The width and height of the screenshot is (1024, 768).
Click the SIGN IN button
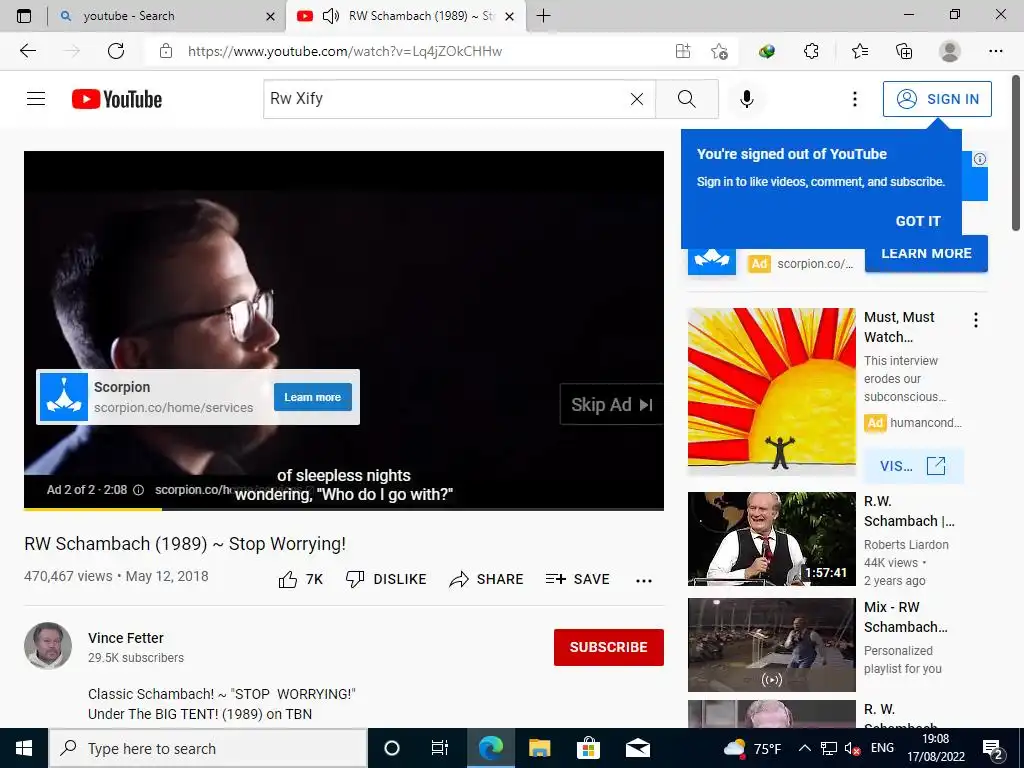pos(937,99)
